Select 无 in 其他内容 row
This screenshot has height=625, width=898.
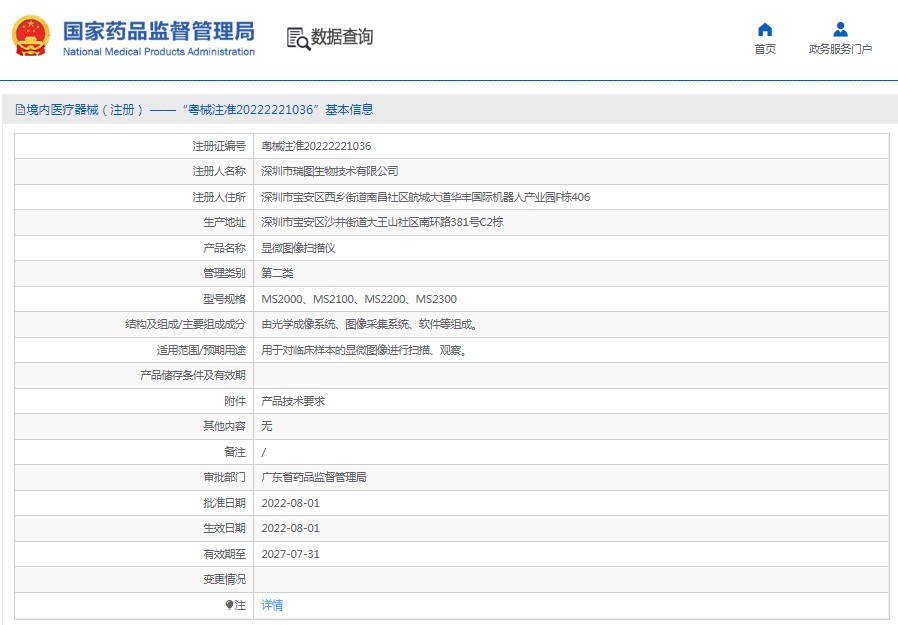click(267, 426)
